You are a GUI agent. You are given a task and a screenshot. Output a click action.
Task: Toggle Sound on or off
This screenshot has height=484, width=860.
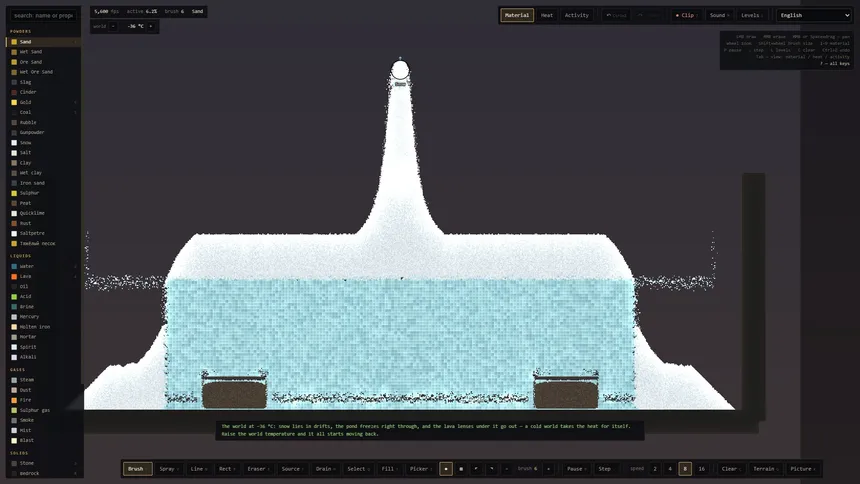tap(719, 15)
